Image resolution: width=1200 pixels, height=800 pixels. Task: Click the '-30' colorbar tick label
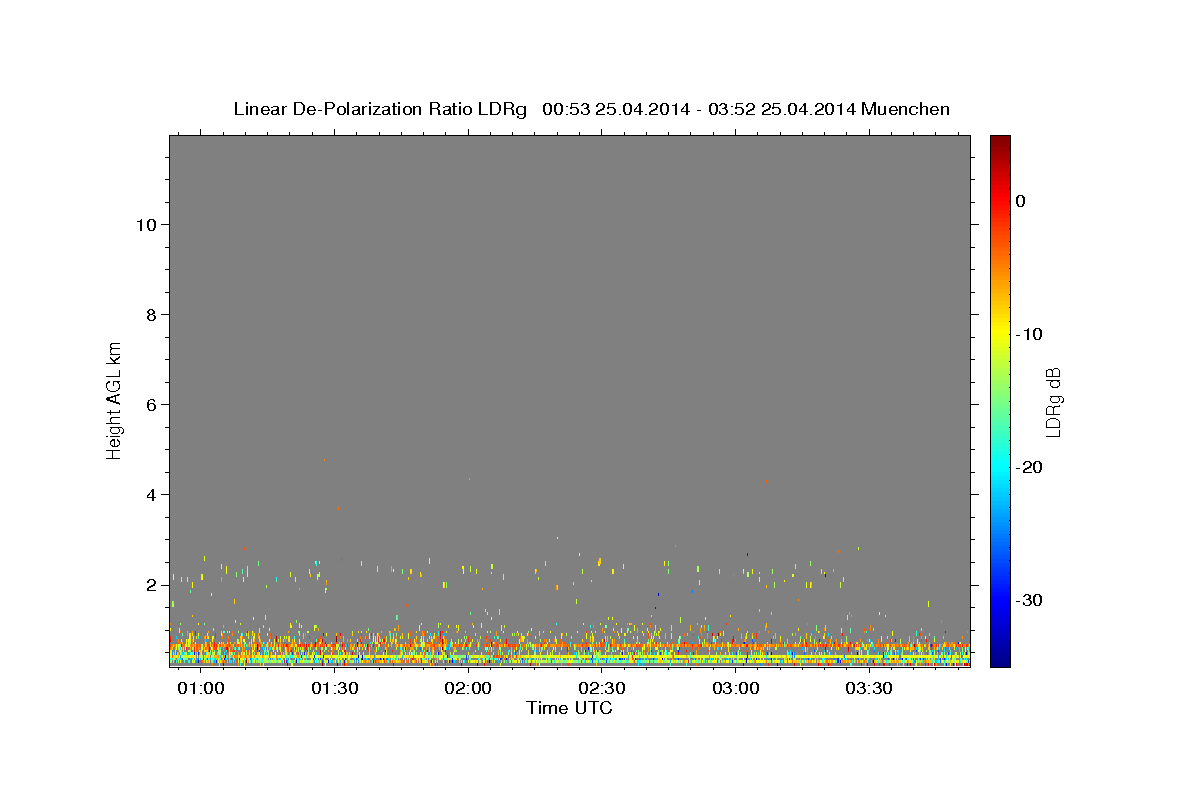click(1029, 600)
